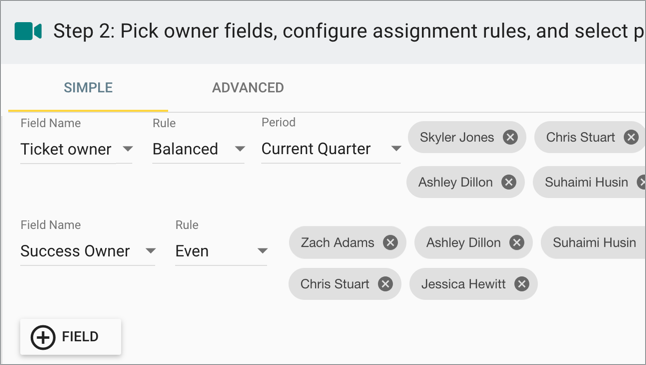Remove Jessica Hewitt chip
Viewport: 646px width, 365px height.
click(x=522, y=284)
